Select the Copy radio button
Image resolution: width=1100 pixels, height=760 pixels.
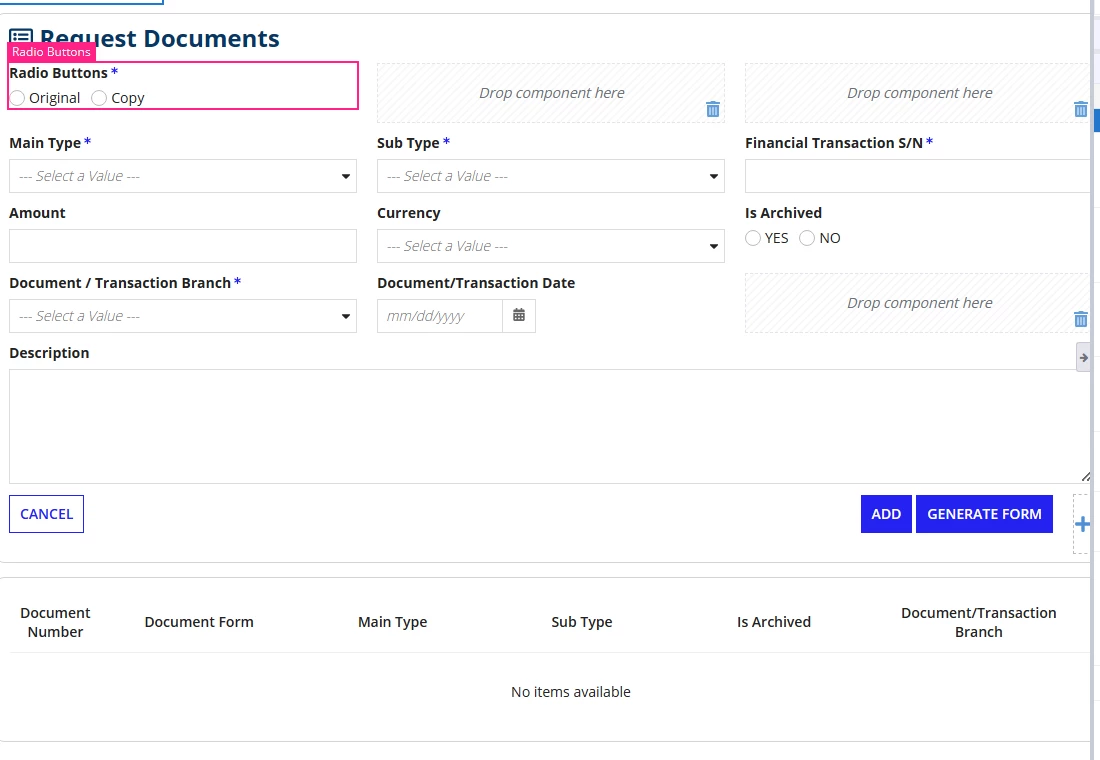click(99, 98)
